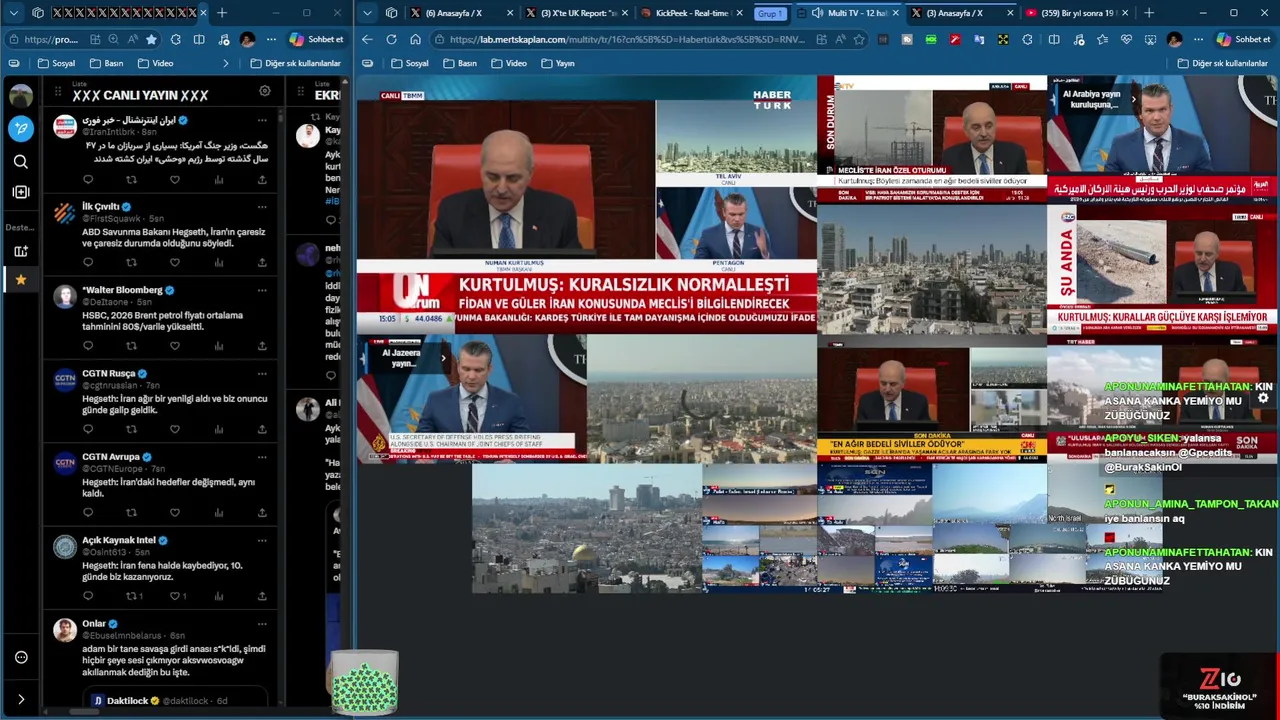Open Basın bookmarks folder in right browser

tap(458, 63)
